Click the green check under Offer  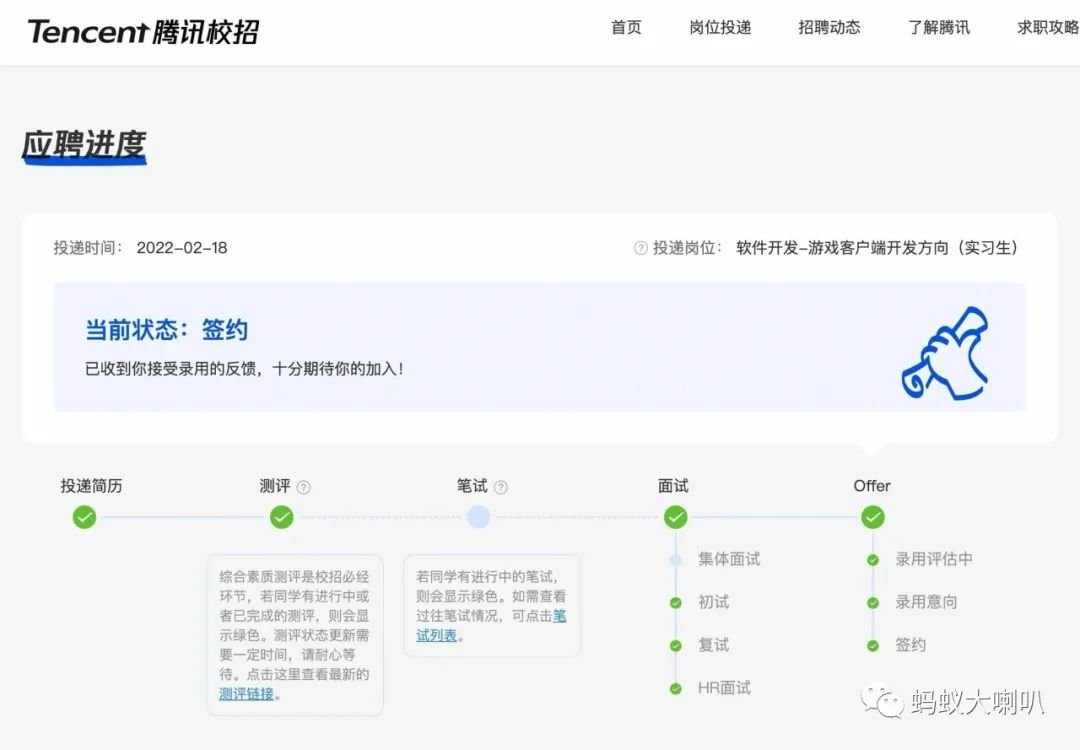(873, 517)
